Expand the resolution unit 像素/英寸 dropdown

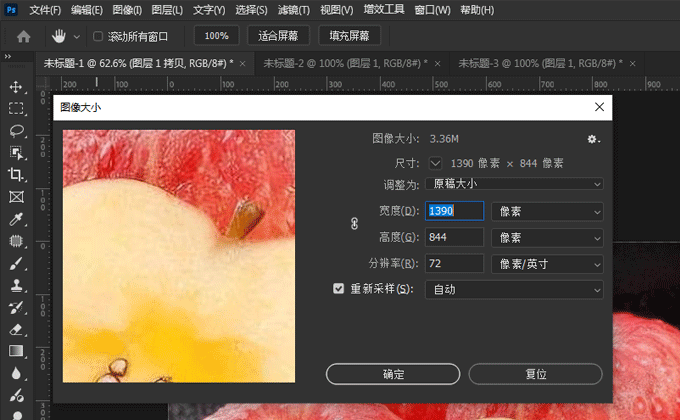[549, 264]
